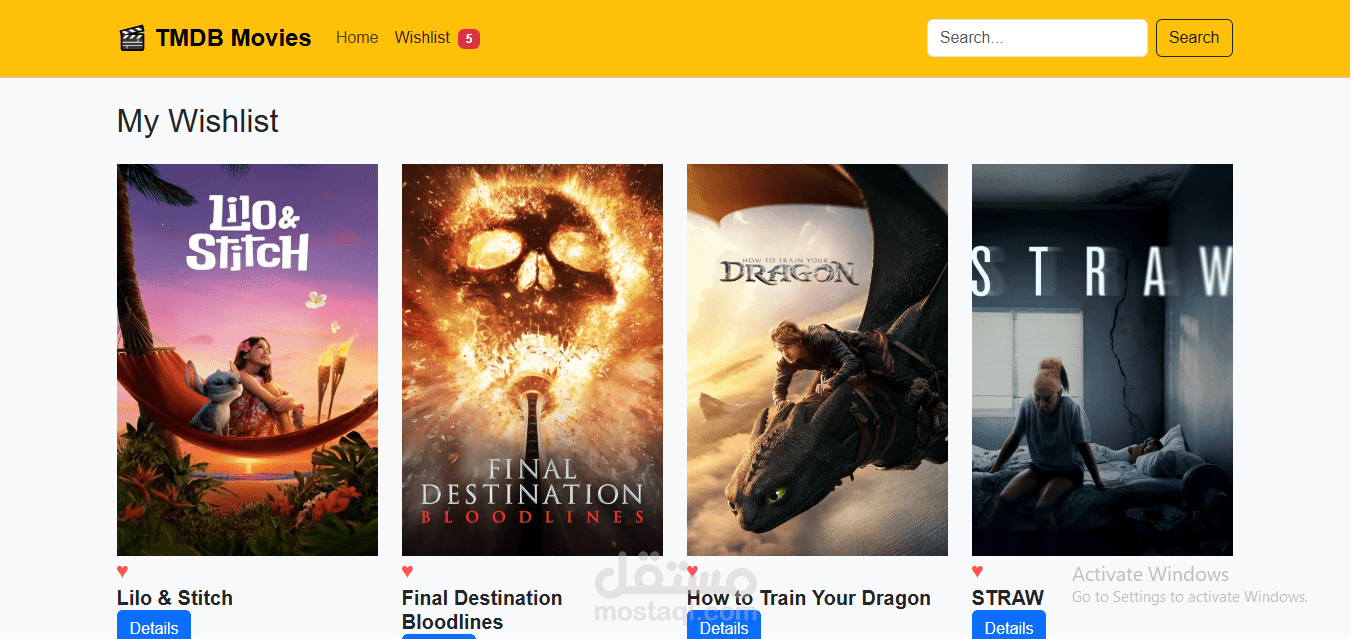Image resolution: width=1352 pixels, height=639 pixels.
Task: Open the Home nav link
Action: pos(357,38)
